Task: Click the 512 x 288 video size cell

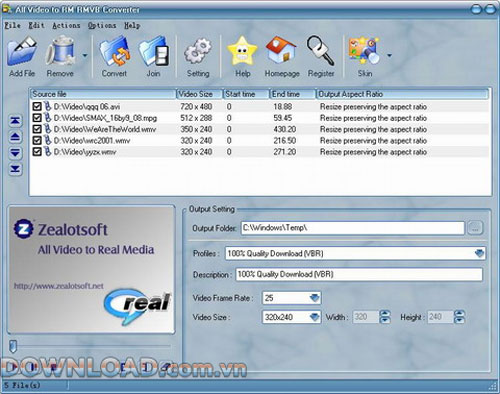Action: (x=196, y=118)
